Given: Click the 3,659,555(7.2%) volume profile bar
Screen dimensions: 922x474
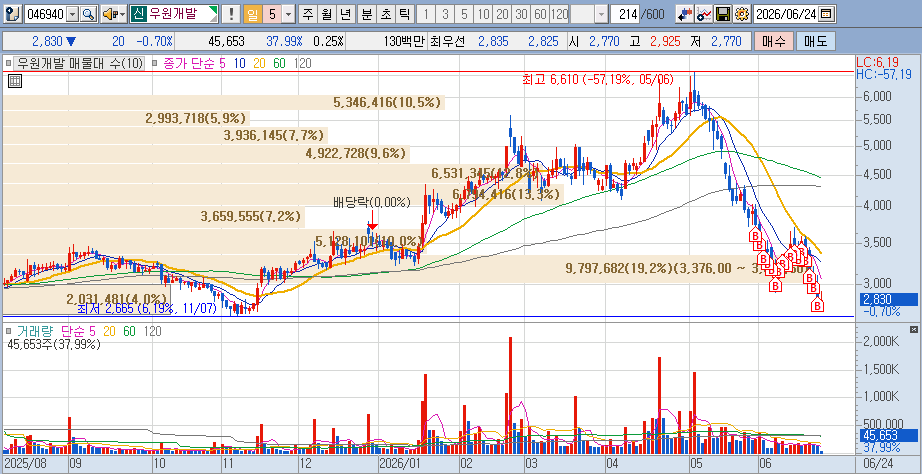Looking at the screenshot, I should [154, 217].
